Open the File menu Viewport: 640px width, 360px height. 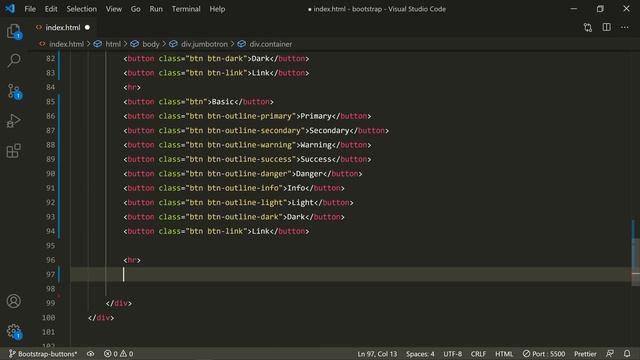pyautogui.click(x=30, y=9)
